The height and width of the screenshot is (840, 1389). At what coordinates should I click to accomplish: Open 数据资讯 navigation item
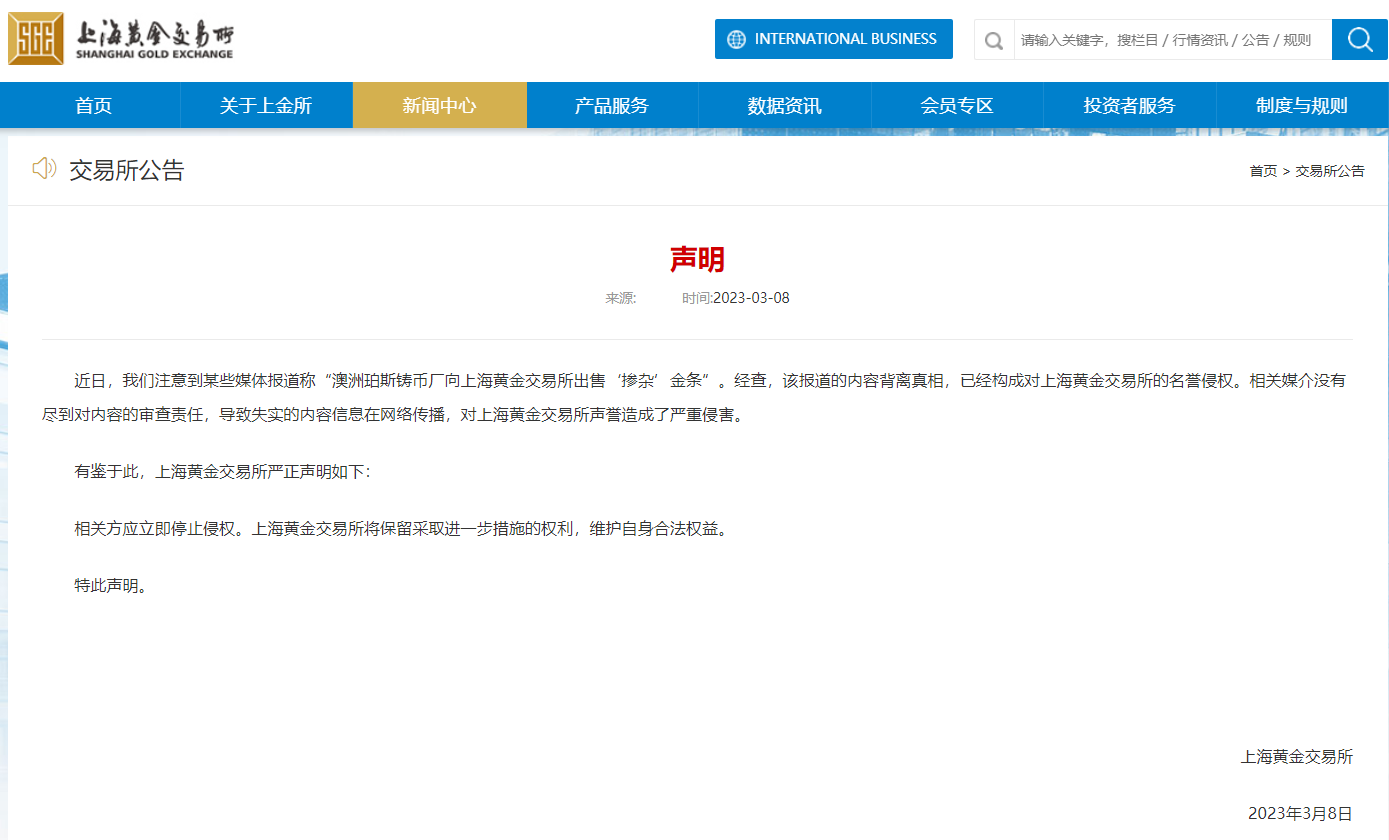pyautogui.click(x=784, y=105)
